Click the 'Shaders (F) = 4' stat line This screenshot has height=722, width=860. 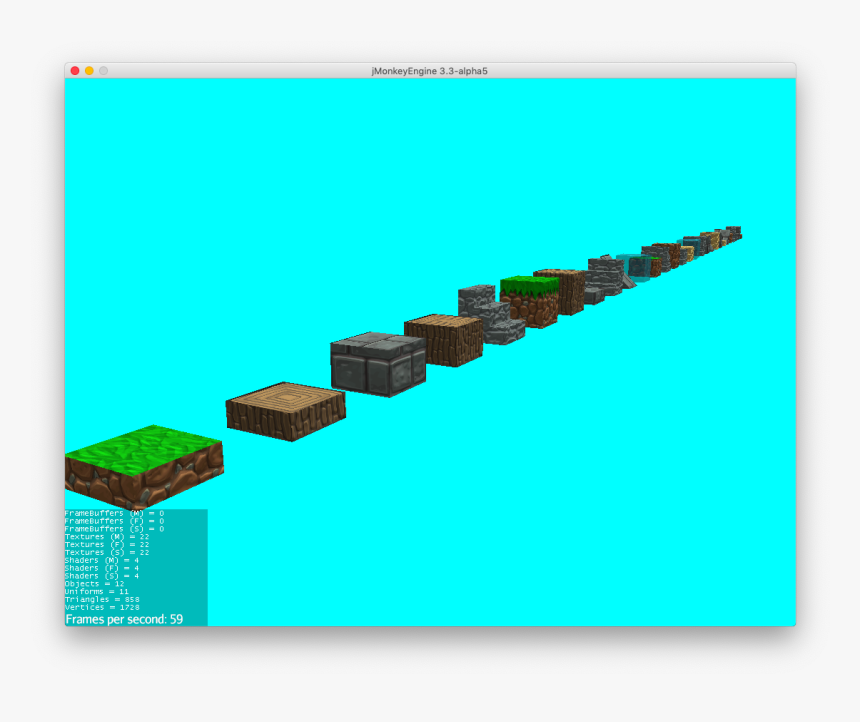point(102,568)
